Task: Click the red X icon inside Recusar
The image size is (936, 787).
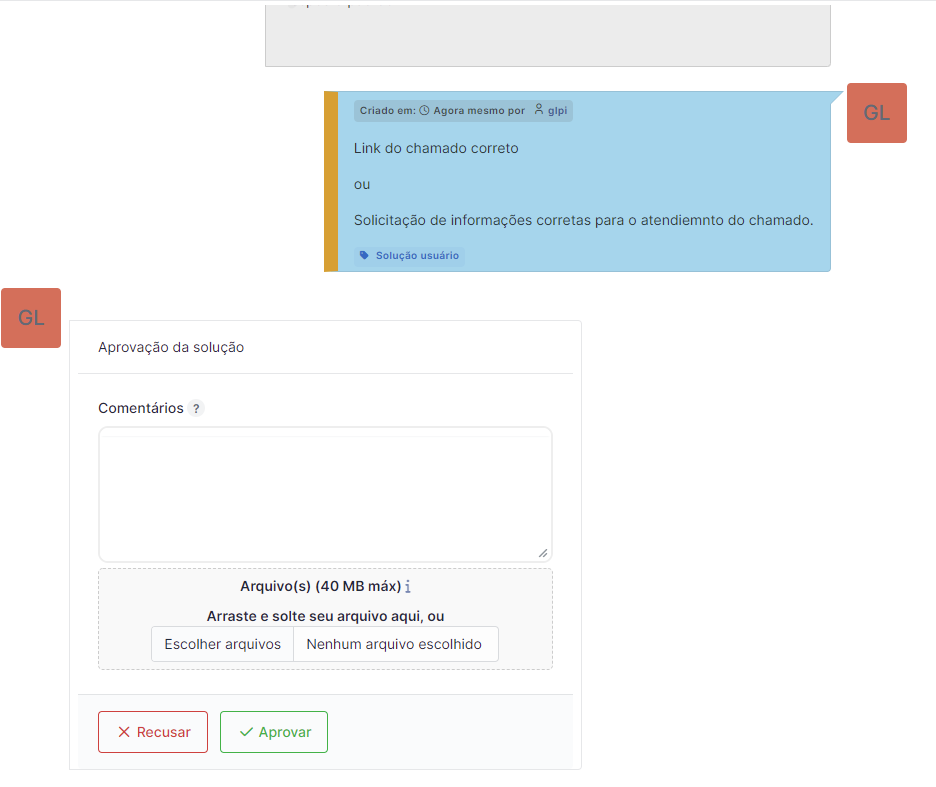Action: click(124, 731)
